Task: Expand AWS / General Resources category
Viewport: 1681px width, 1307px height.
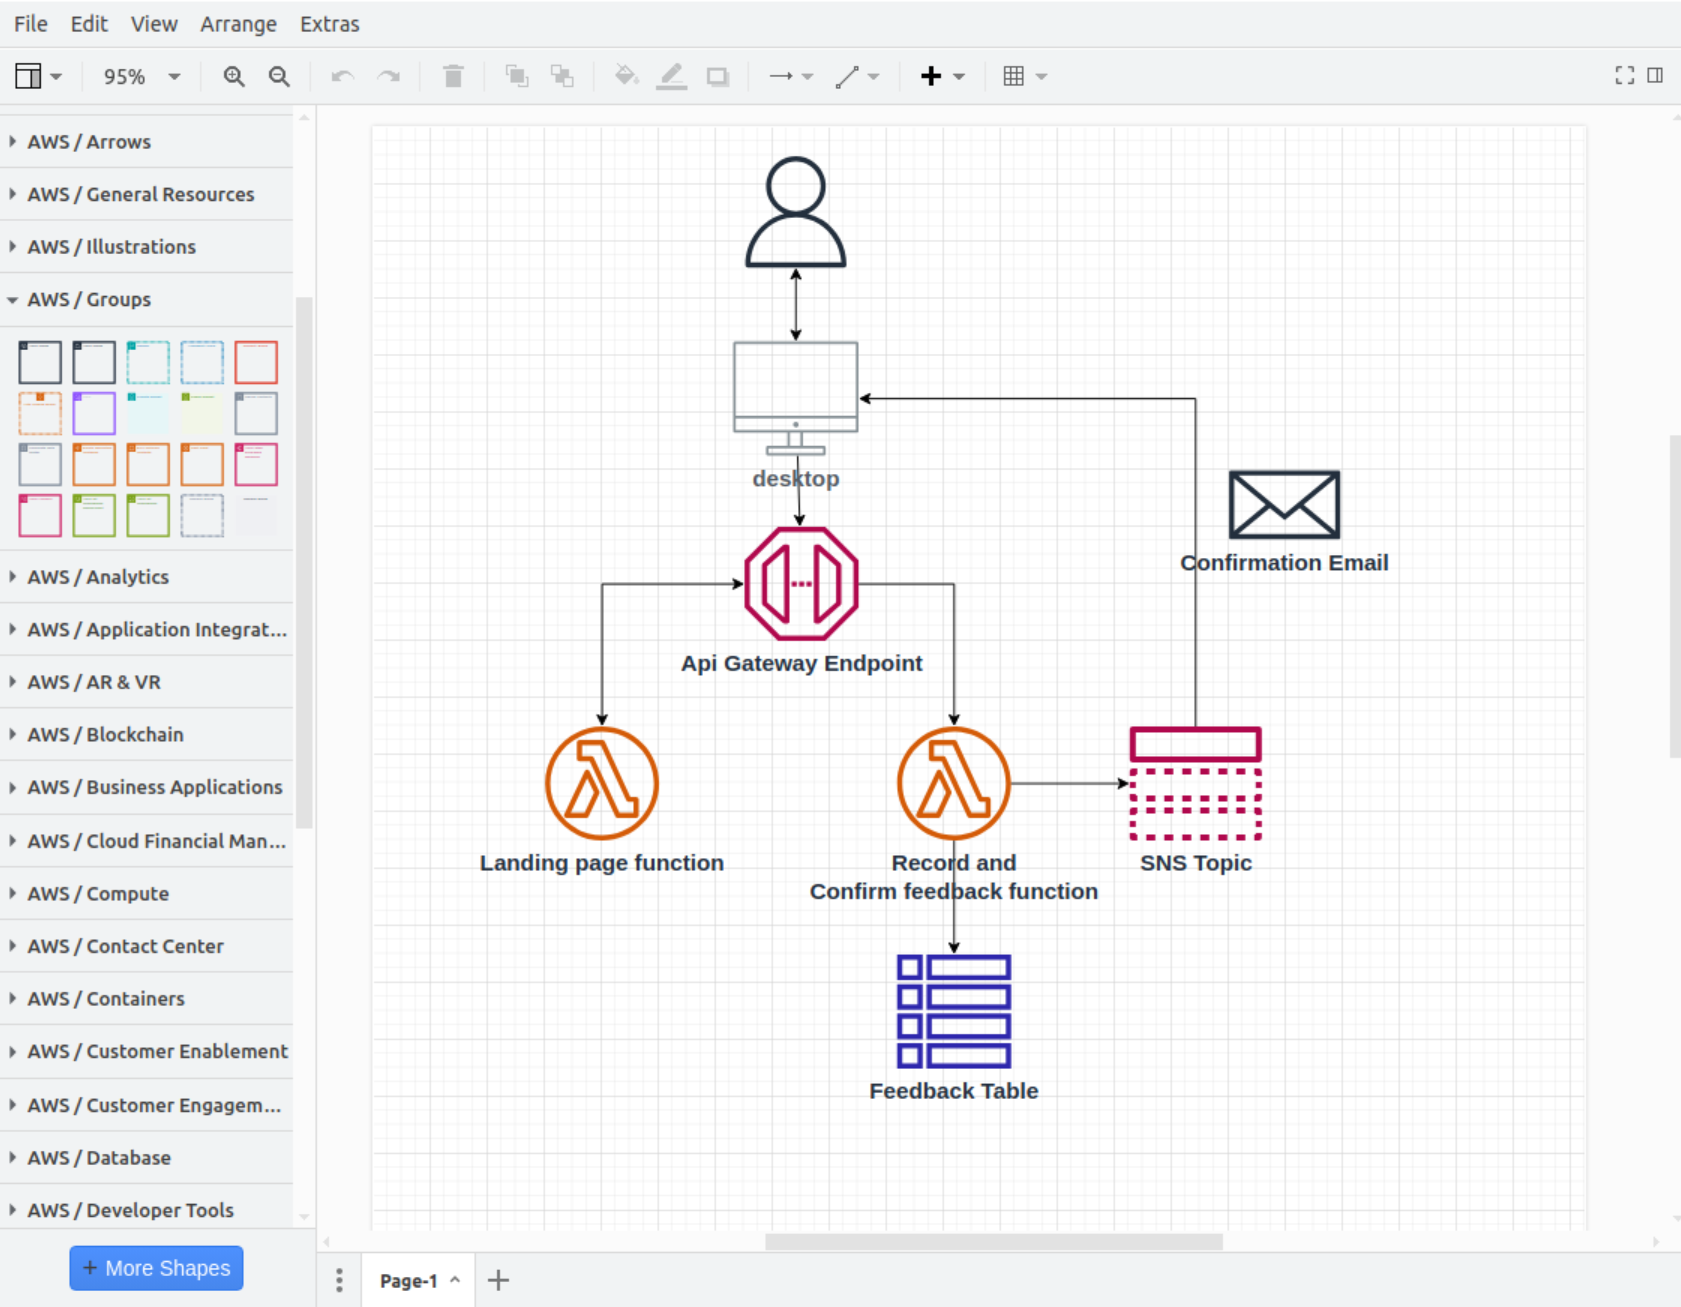Action: [146, 194]
